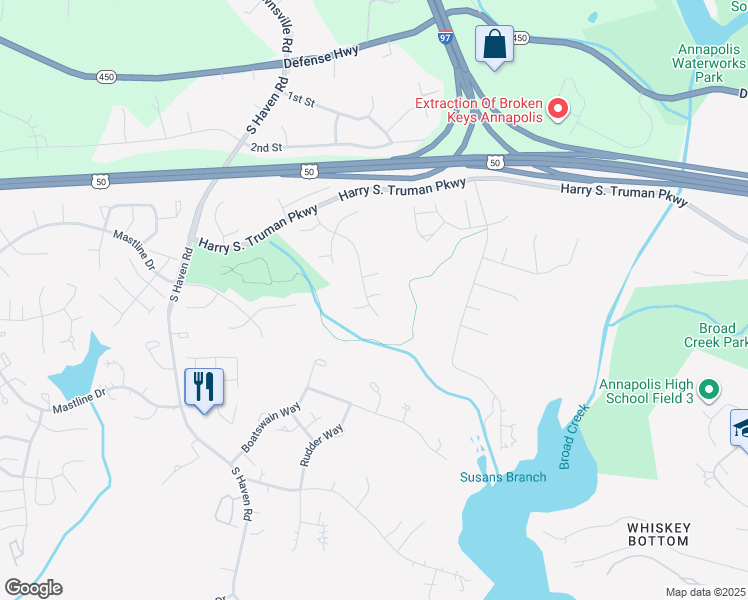The width and height of the screenshot is (748, 600).
Task: Select the red Extraction Of Broken Keys pin
Action: point(557,109)
